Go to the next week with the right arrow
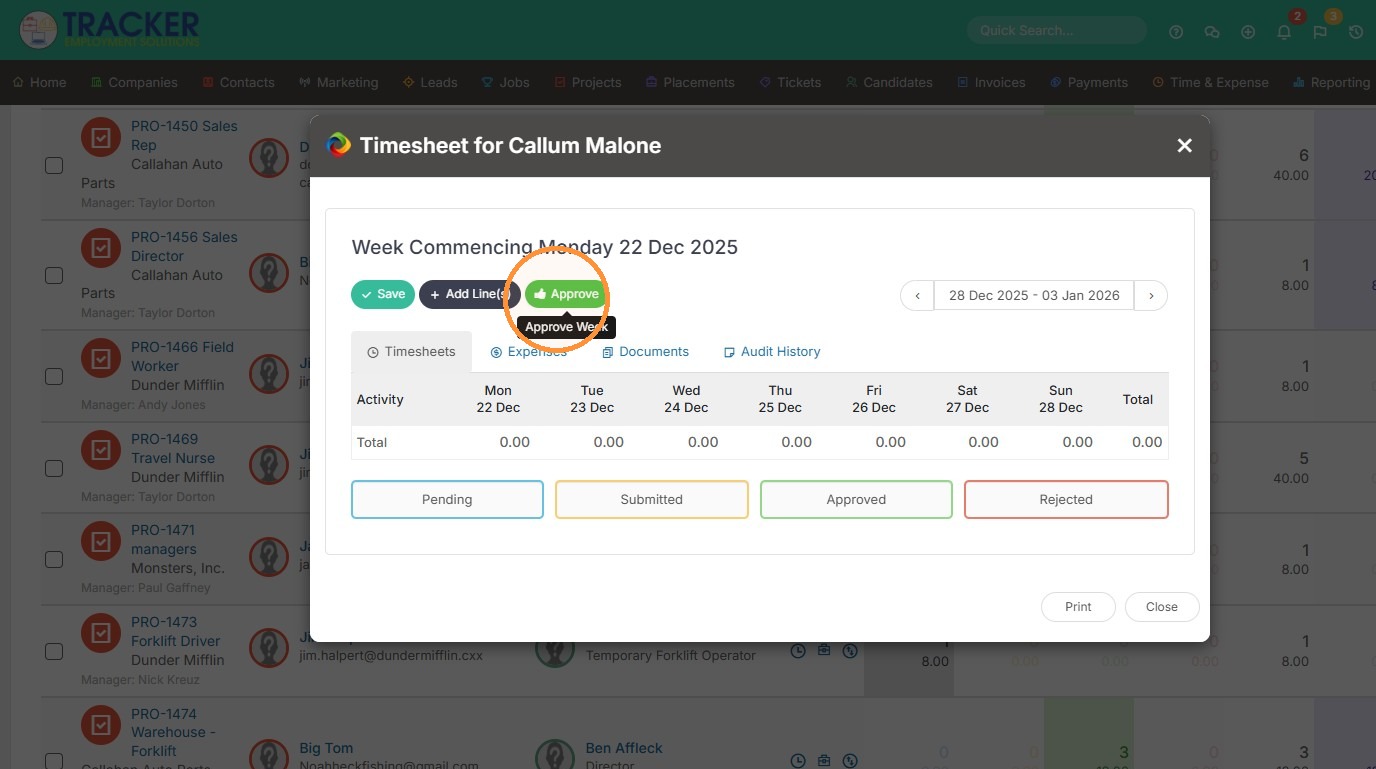 (x=1151, y=295)
